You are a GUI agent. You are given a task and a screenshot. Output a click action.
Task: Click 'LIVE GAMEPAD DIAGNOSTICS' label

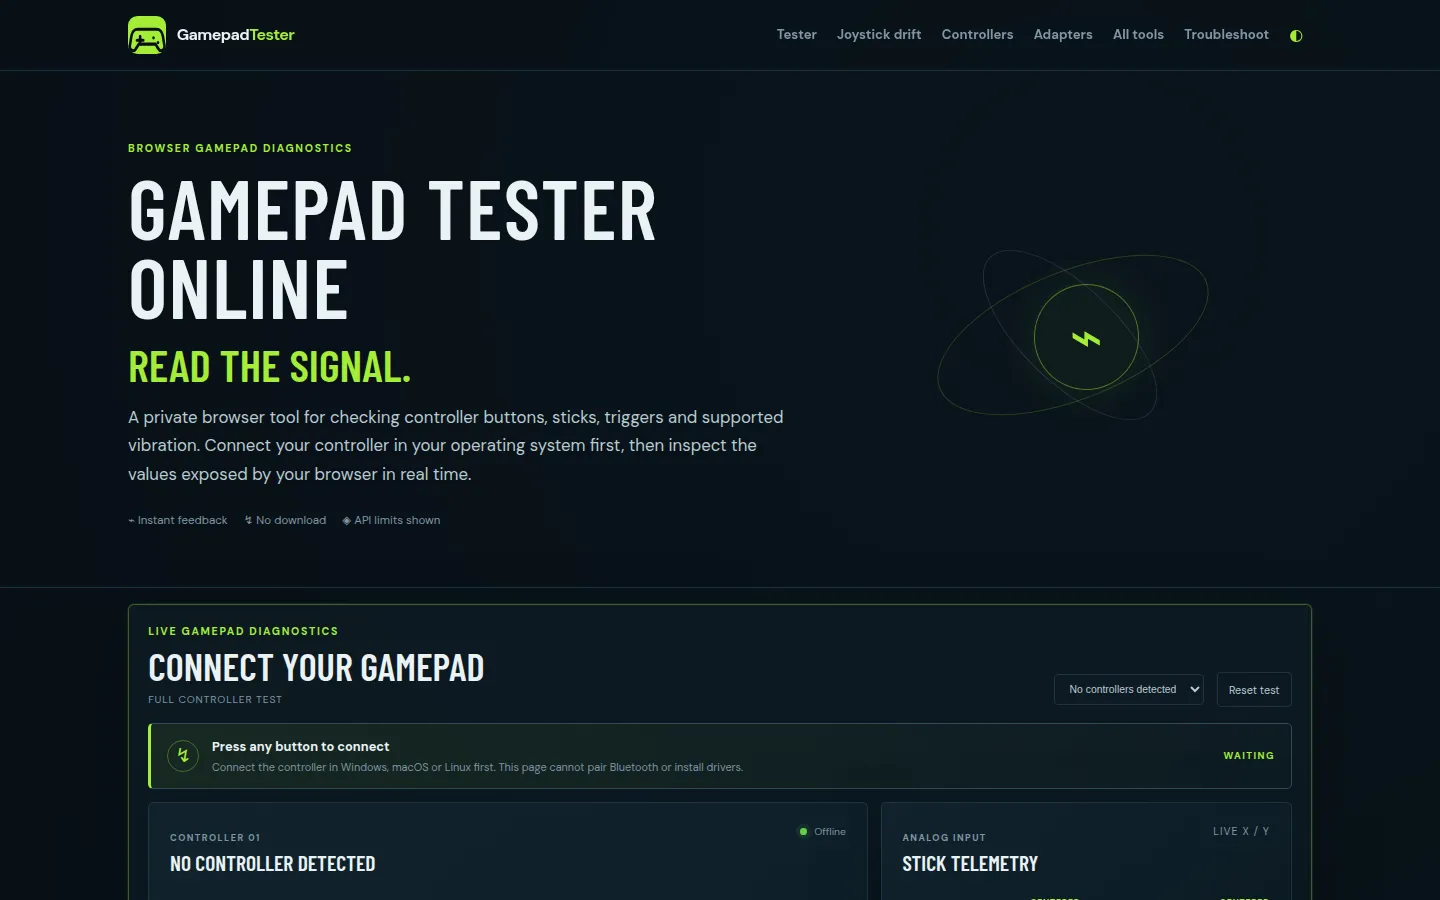click(x=243, y=631)
